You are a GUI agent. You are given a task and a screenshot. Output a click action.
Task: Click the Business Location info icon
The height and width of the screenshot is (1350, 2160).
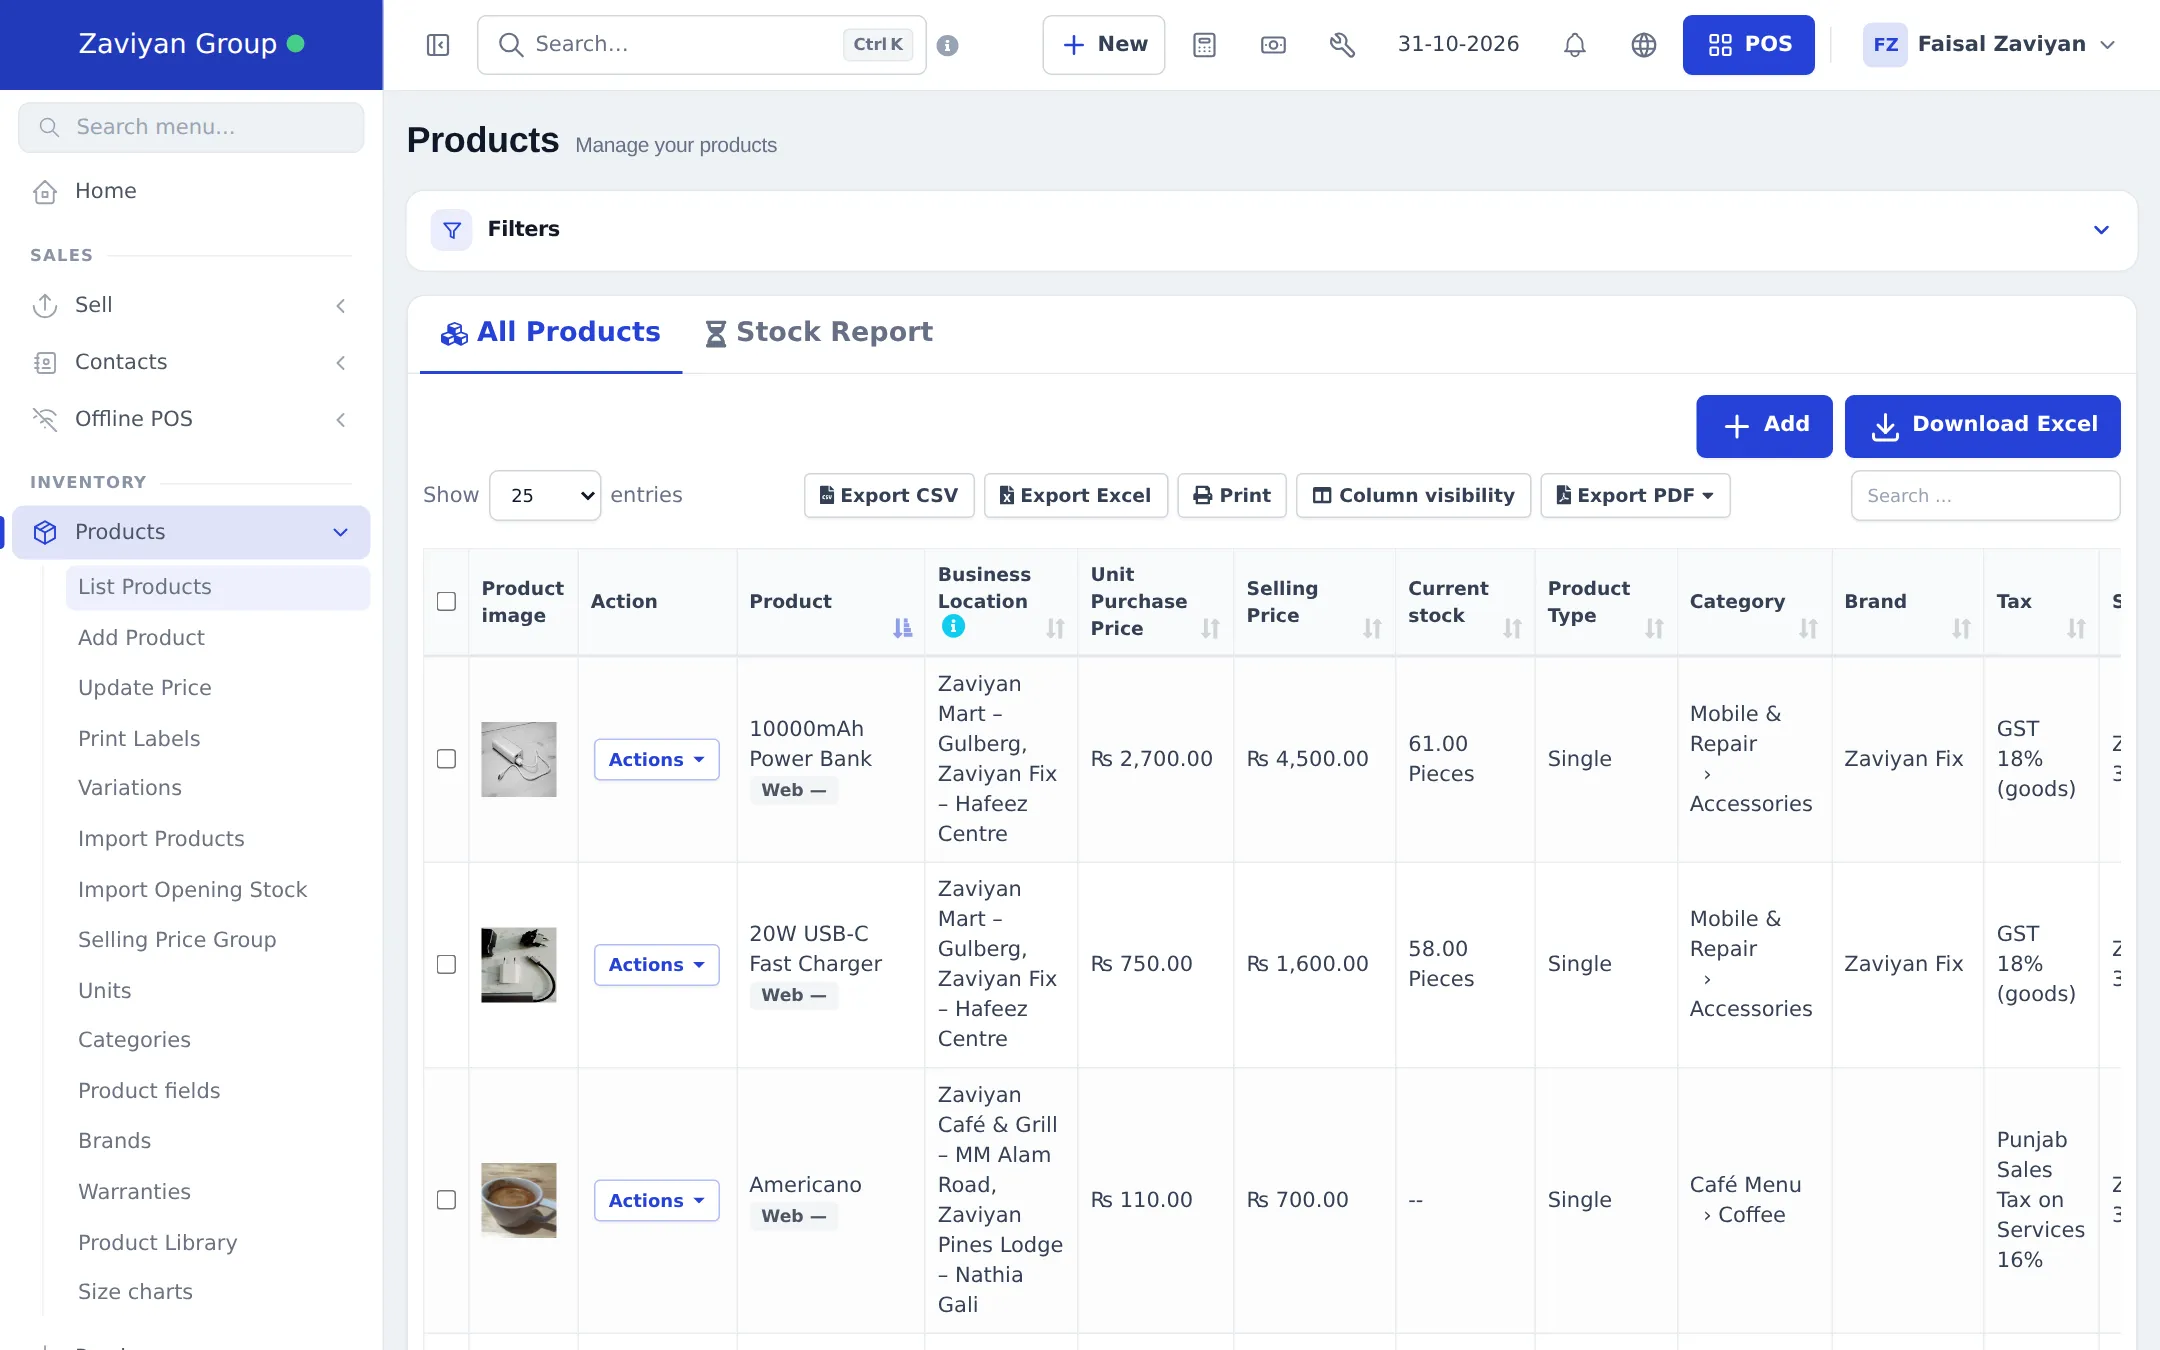[x=953, y=626]
